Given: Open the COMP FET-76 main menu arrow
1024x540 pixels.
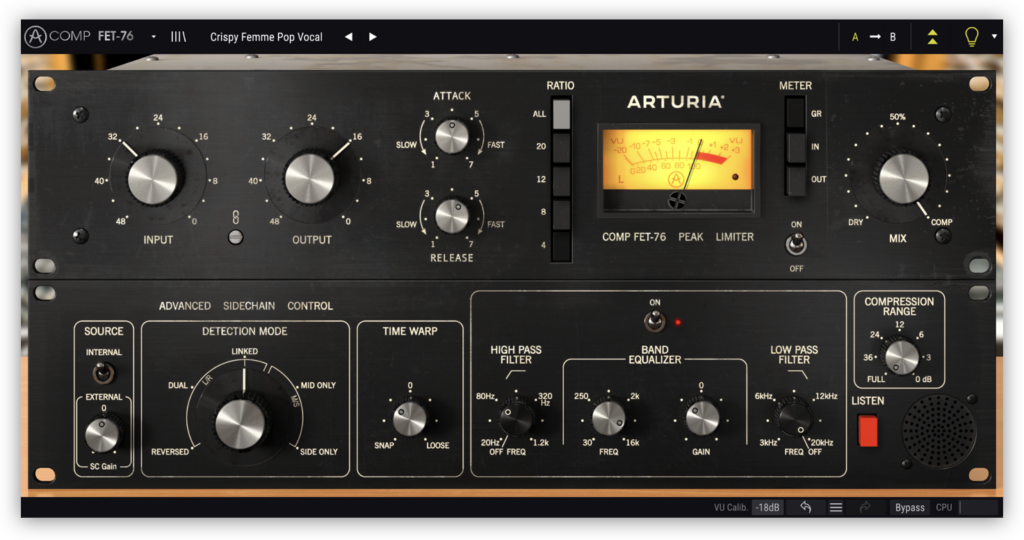Looking at the screenshot, I should pyautogui.click(x=154, y=37).
